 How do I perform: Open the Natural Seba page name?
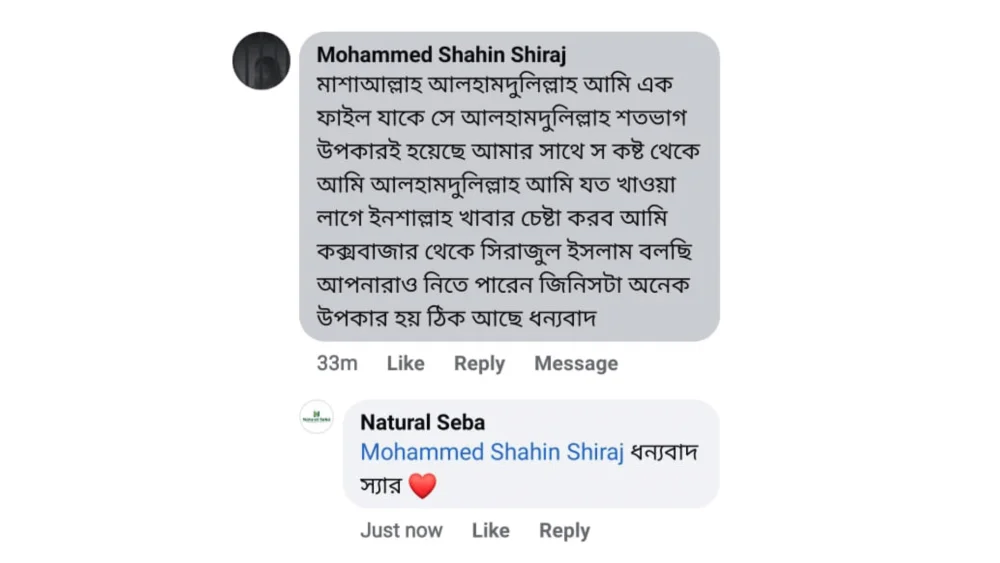[x=422, y=422]
